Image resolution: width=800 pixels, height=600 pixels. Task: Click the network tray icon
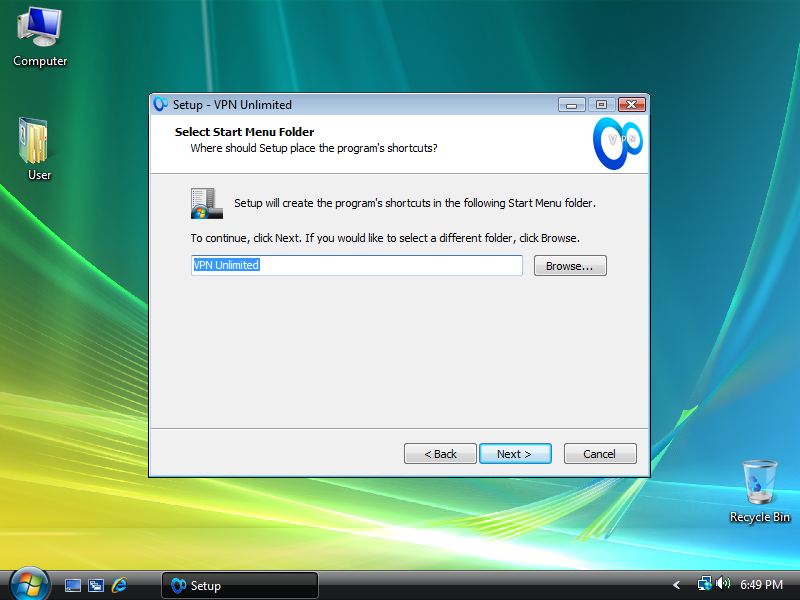pos(705,583)
